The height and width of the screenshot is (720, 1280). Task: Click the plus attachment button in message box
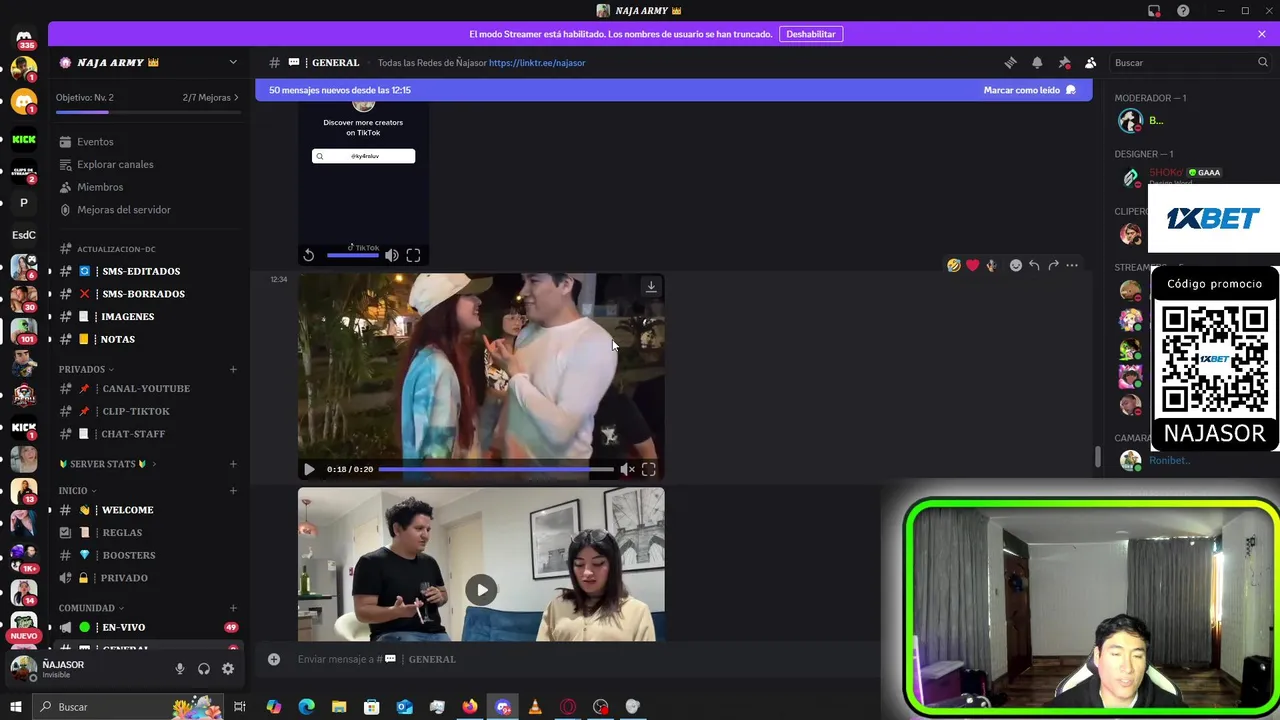pos(273,659)
